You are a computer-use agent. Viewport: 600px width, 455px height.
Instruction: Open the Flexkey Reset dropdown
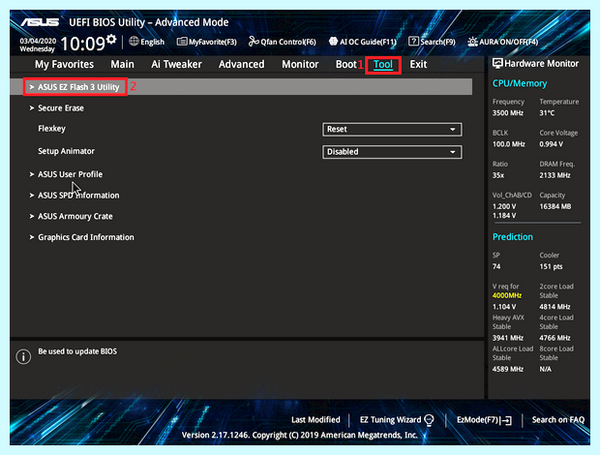coord(392,129)
